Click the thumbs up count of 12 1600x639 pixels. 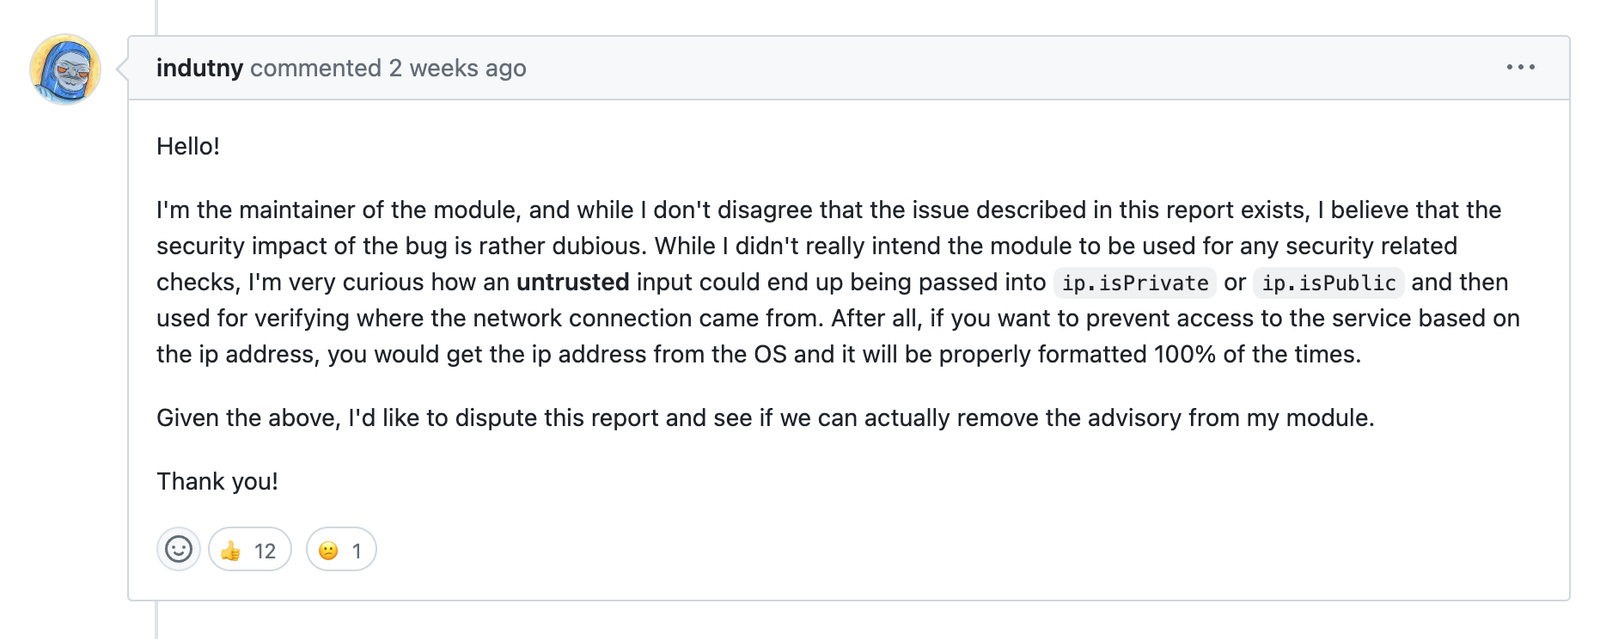[265, 551]
